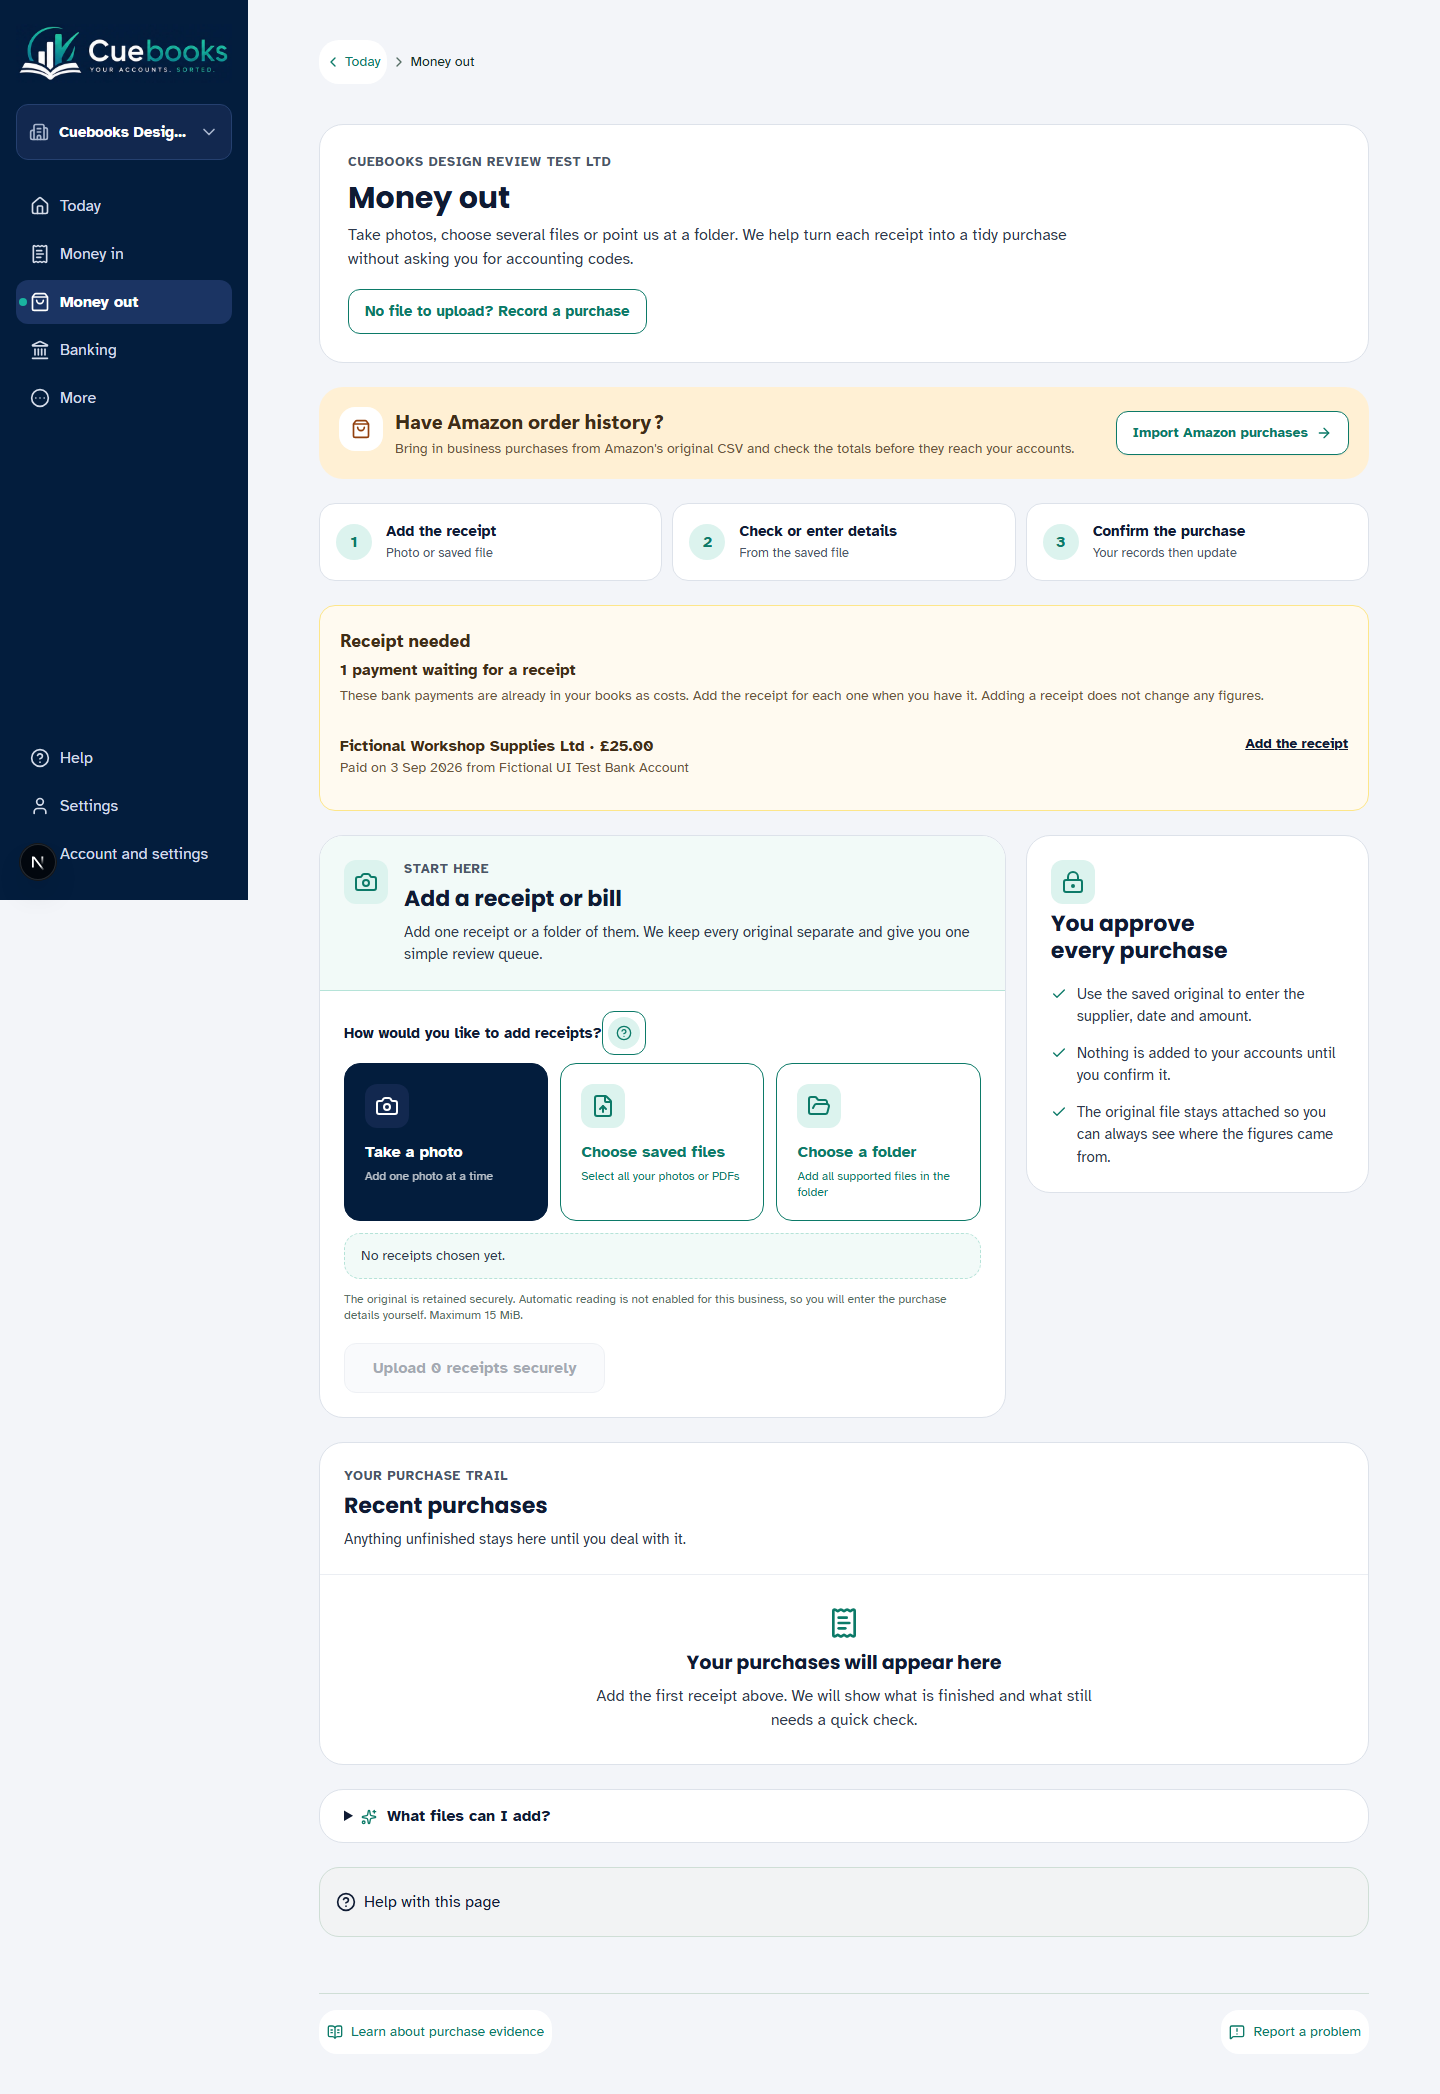Viewport: 1440px width, 2094px height.
Task: Go to Today in the sidebar
Action: [x=124, y=206]
